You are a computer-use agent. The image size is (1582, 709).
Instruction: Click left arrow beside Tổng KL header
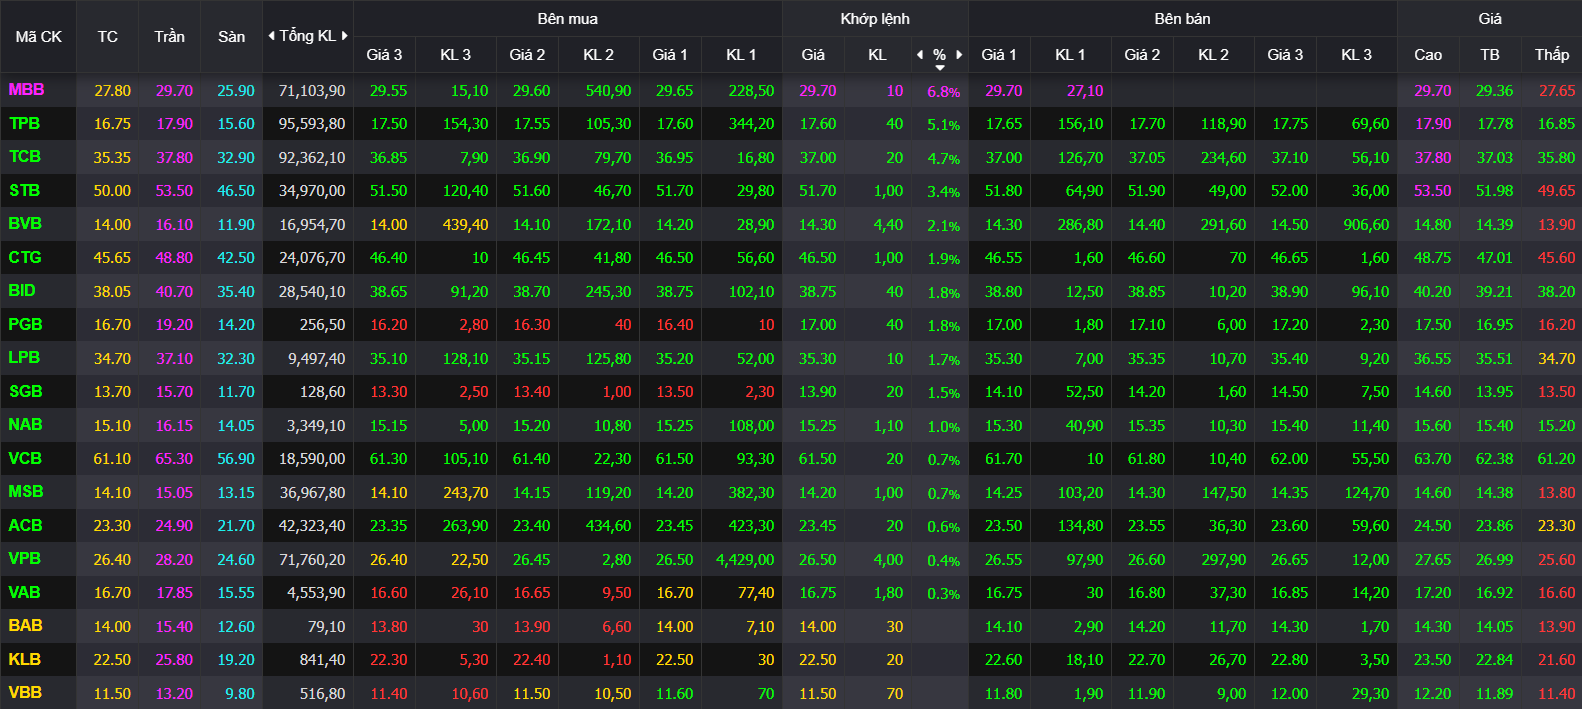pos(271,36)
